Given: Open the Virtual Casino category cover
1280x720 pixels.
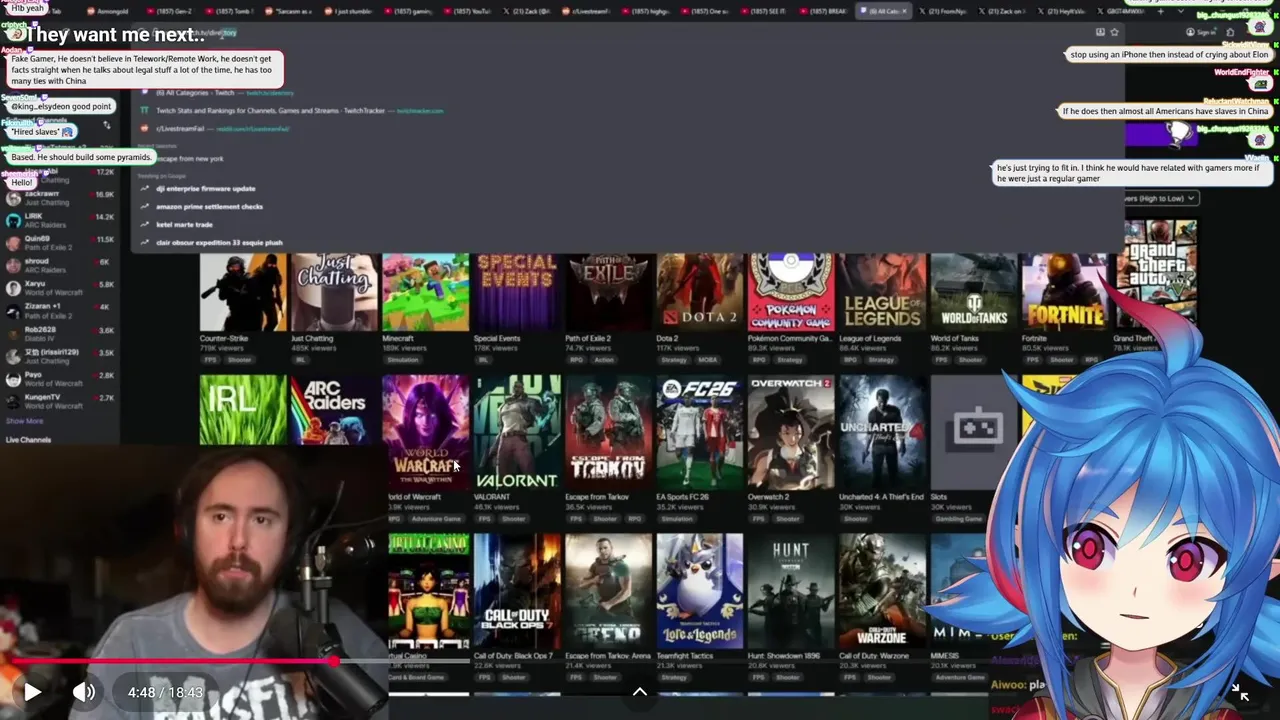Looking at the screenshot, I should [428, 590].
